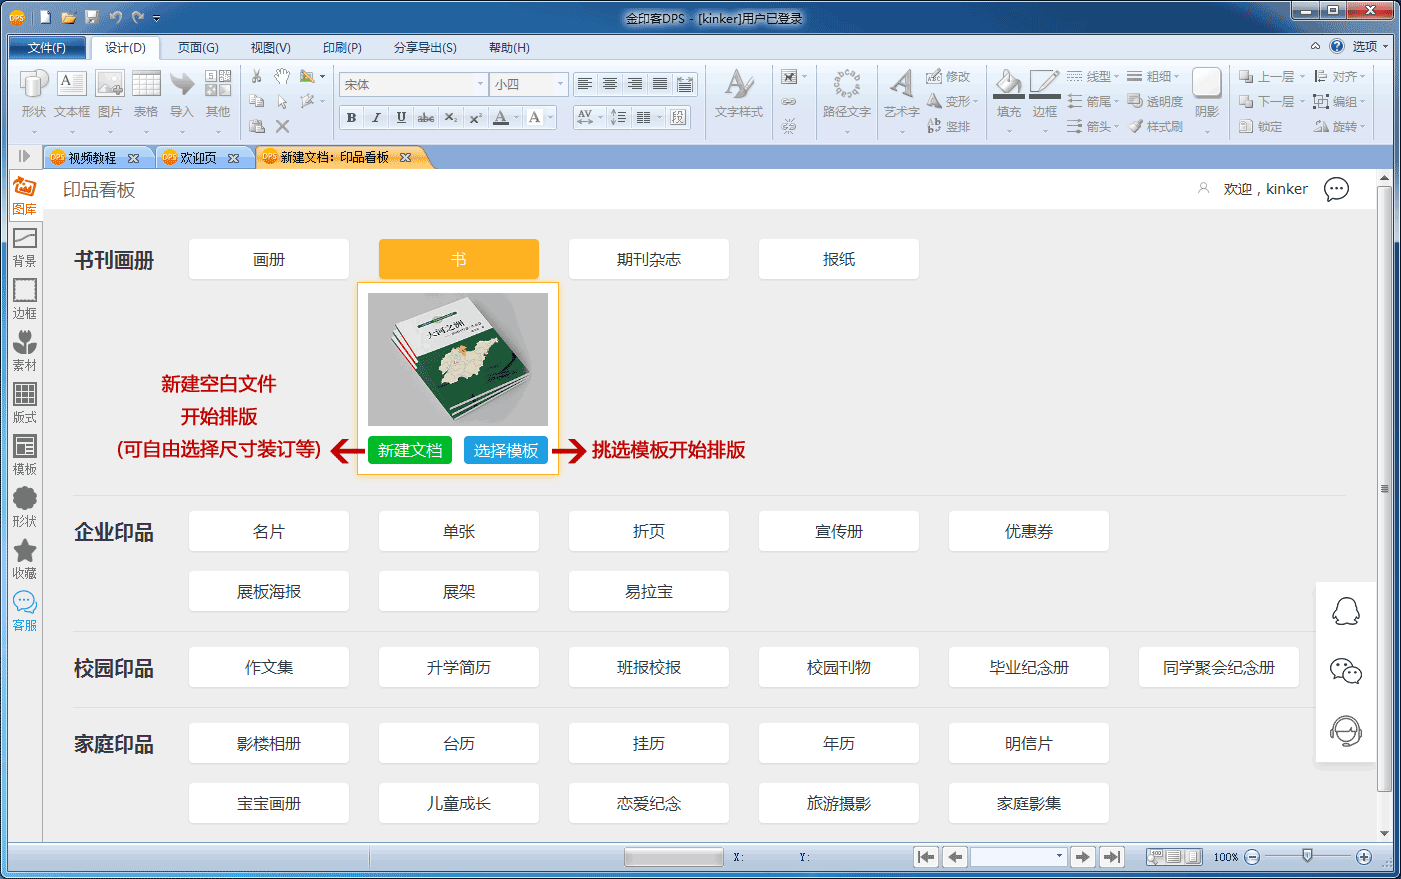The height and width of the screenshot is (879, 1401).
Task: Open the 收藏 favorites sidebar panel
Action: point(25,558)
